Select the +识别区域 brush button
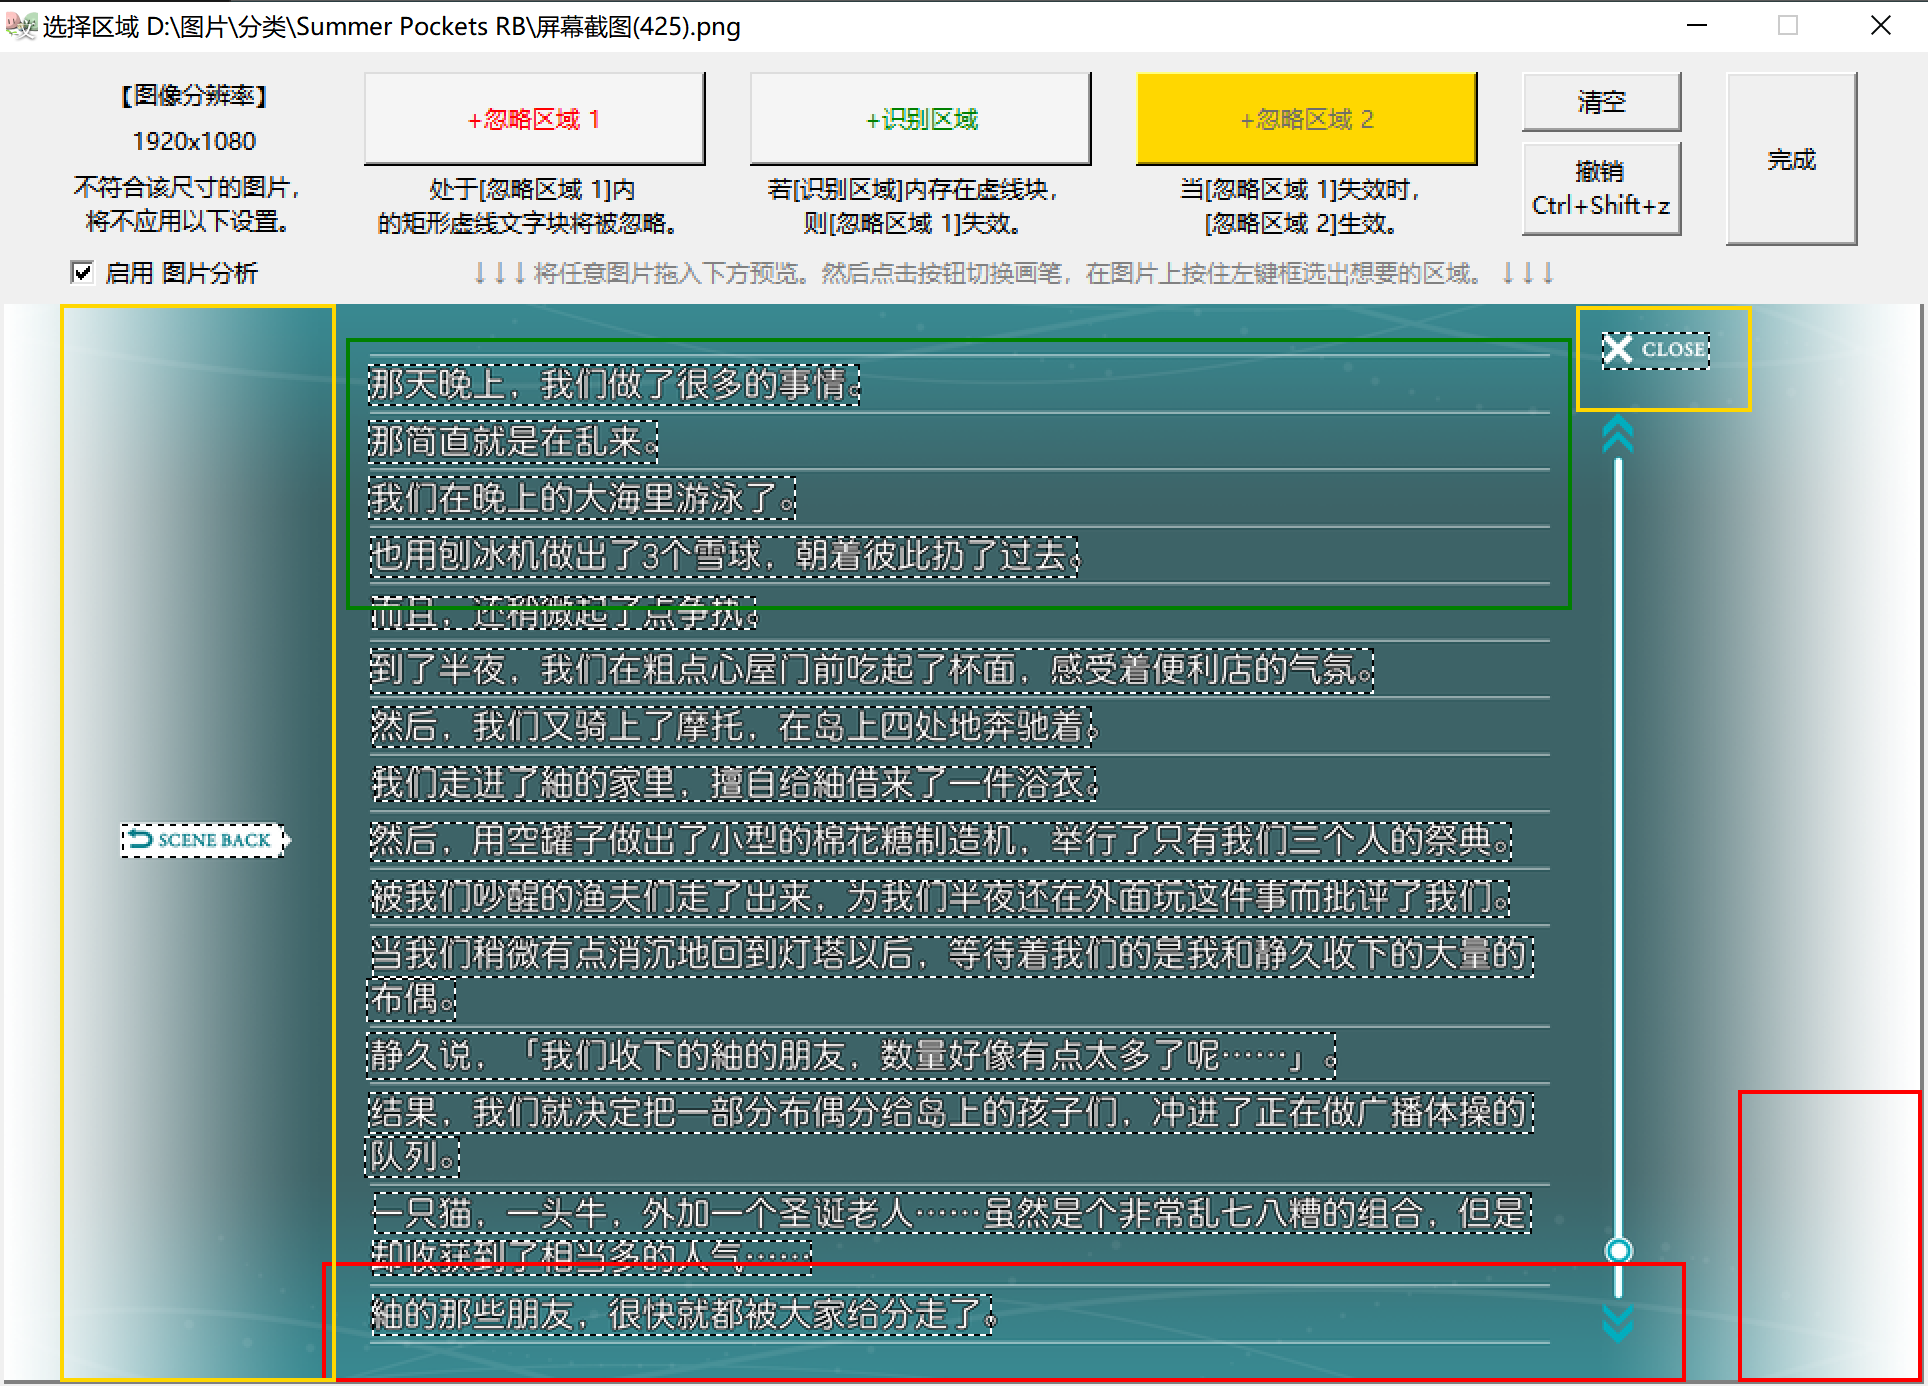Viewport: 1928px width, 1386px height. (x=920, y=119)
